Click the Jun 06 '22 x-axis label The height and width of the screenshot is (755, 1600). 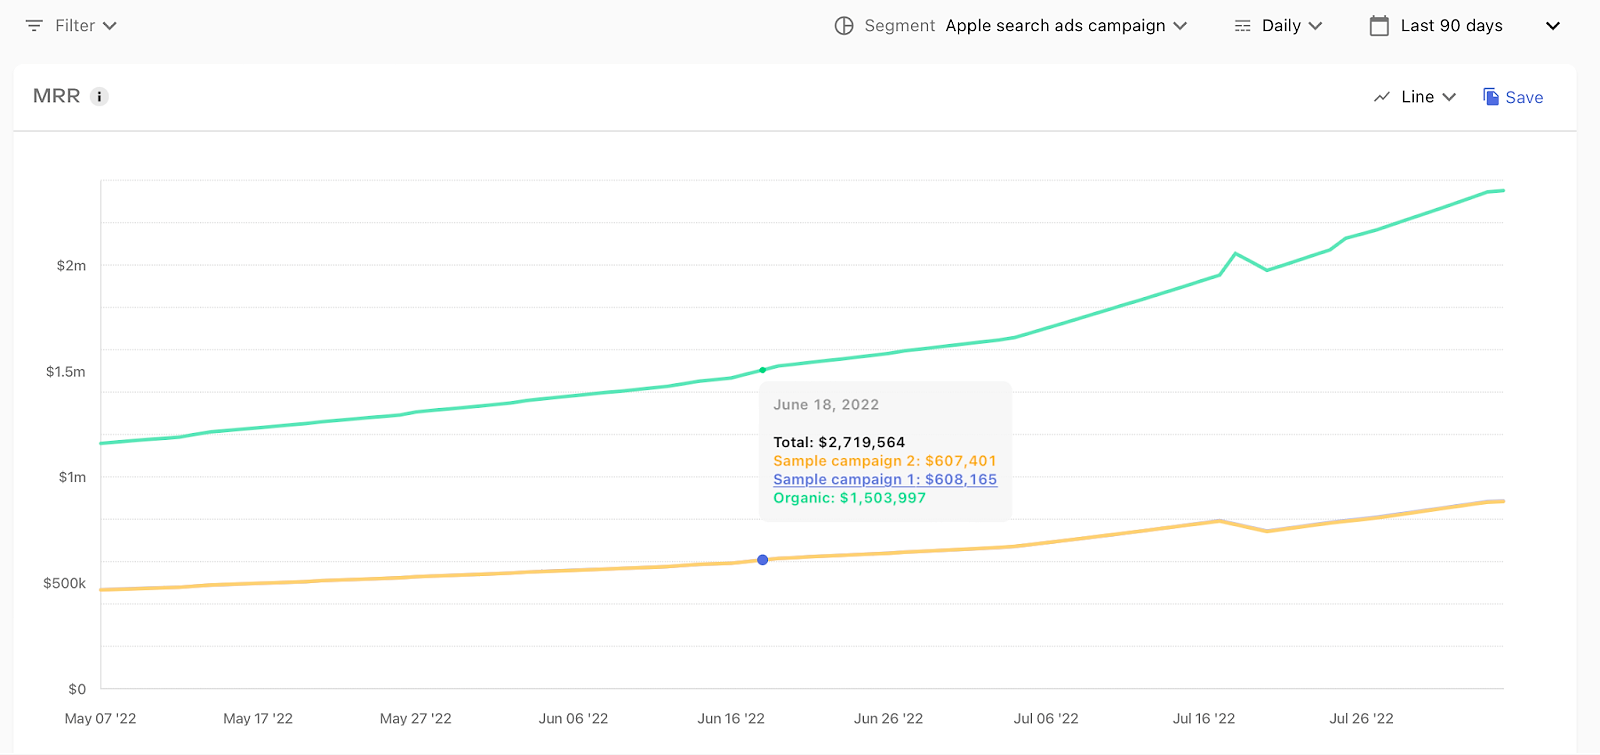tap(573, 719)
